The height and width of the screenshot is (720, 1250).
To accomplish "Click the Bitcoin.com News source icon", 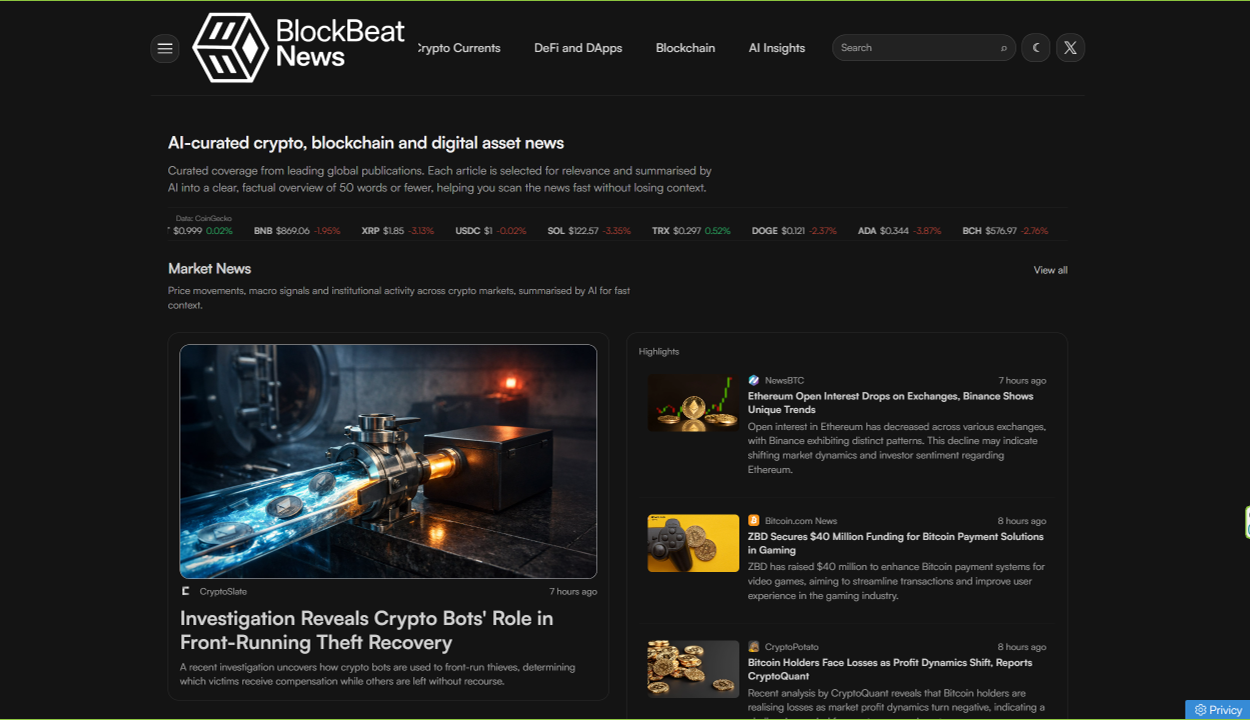I will point(754,521).
